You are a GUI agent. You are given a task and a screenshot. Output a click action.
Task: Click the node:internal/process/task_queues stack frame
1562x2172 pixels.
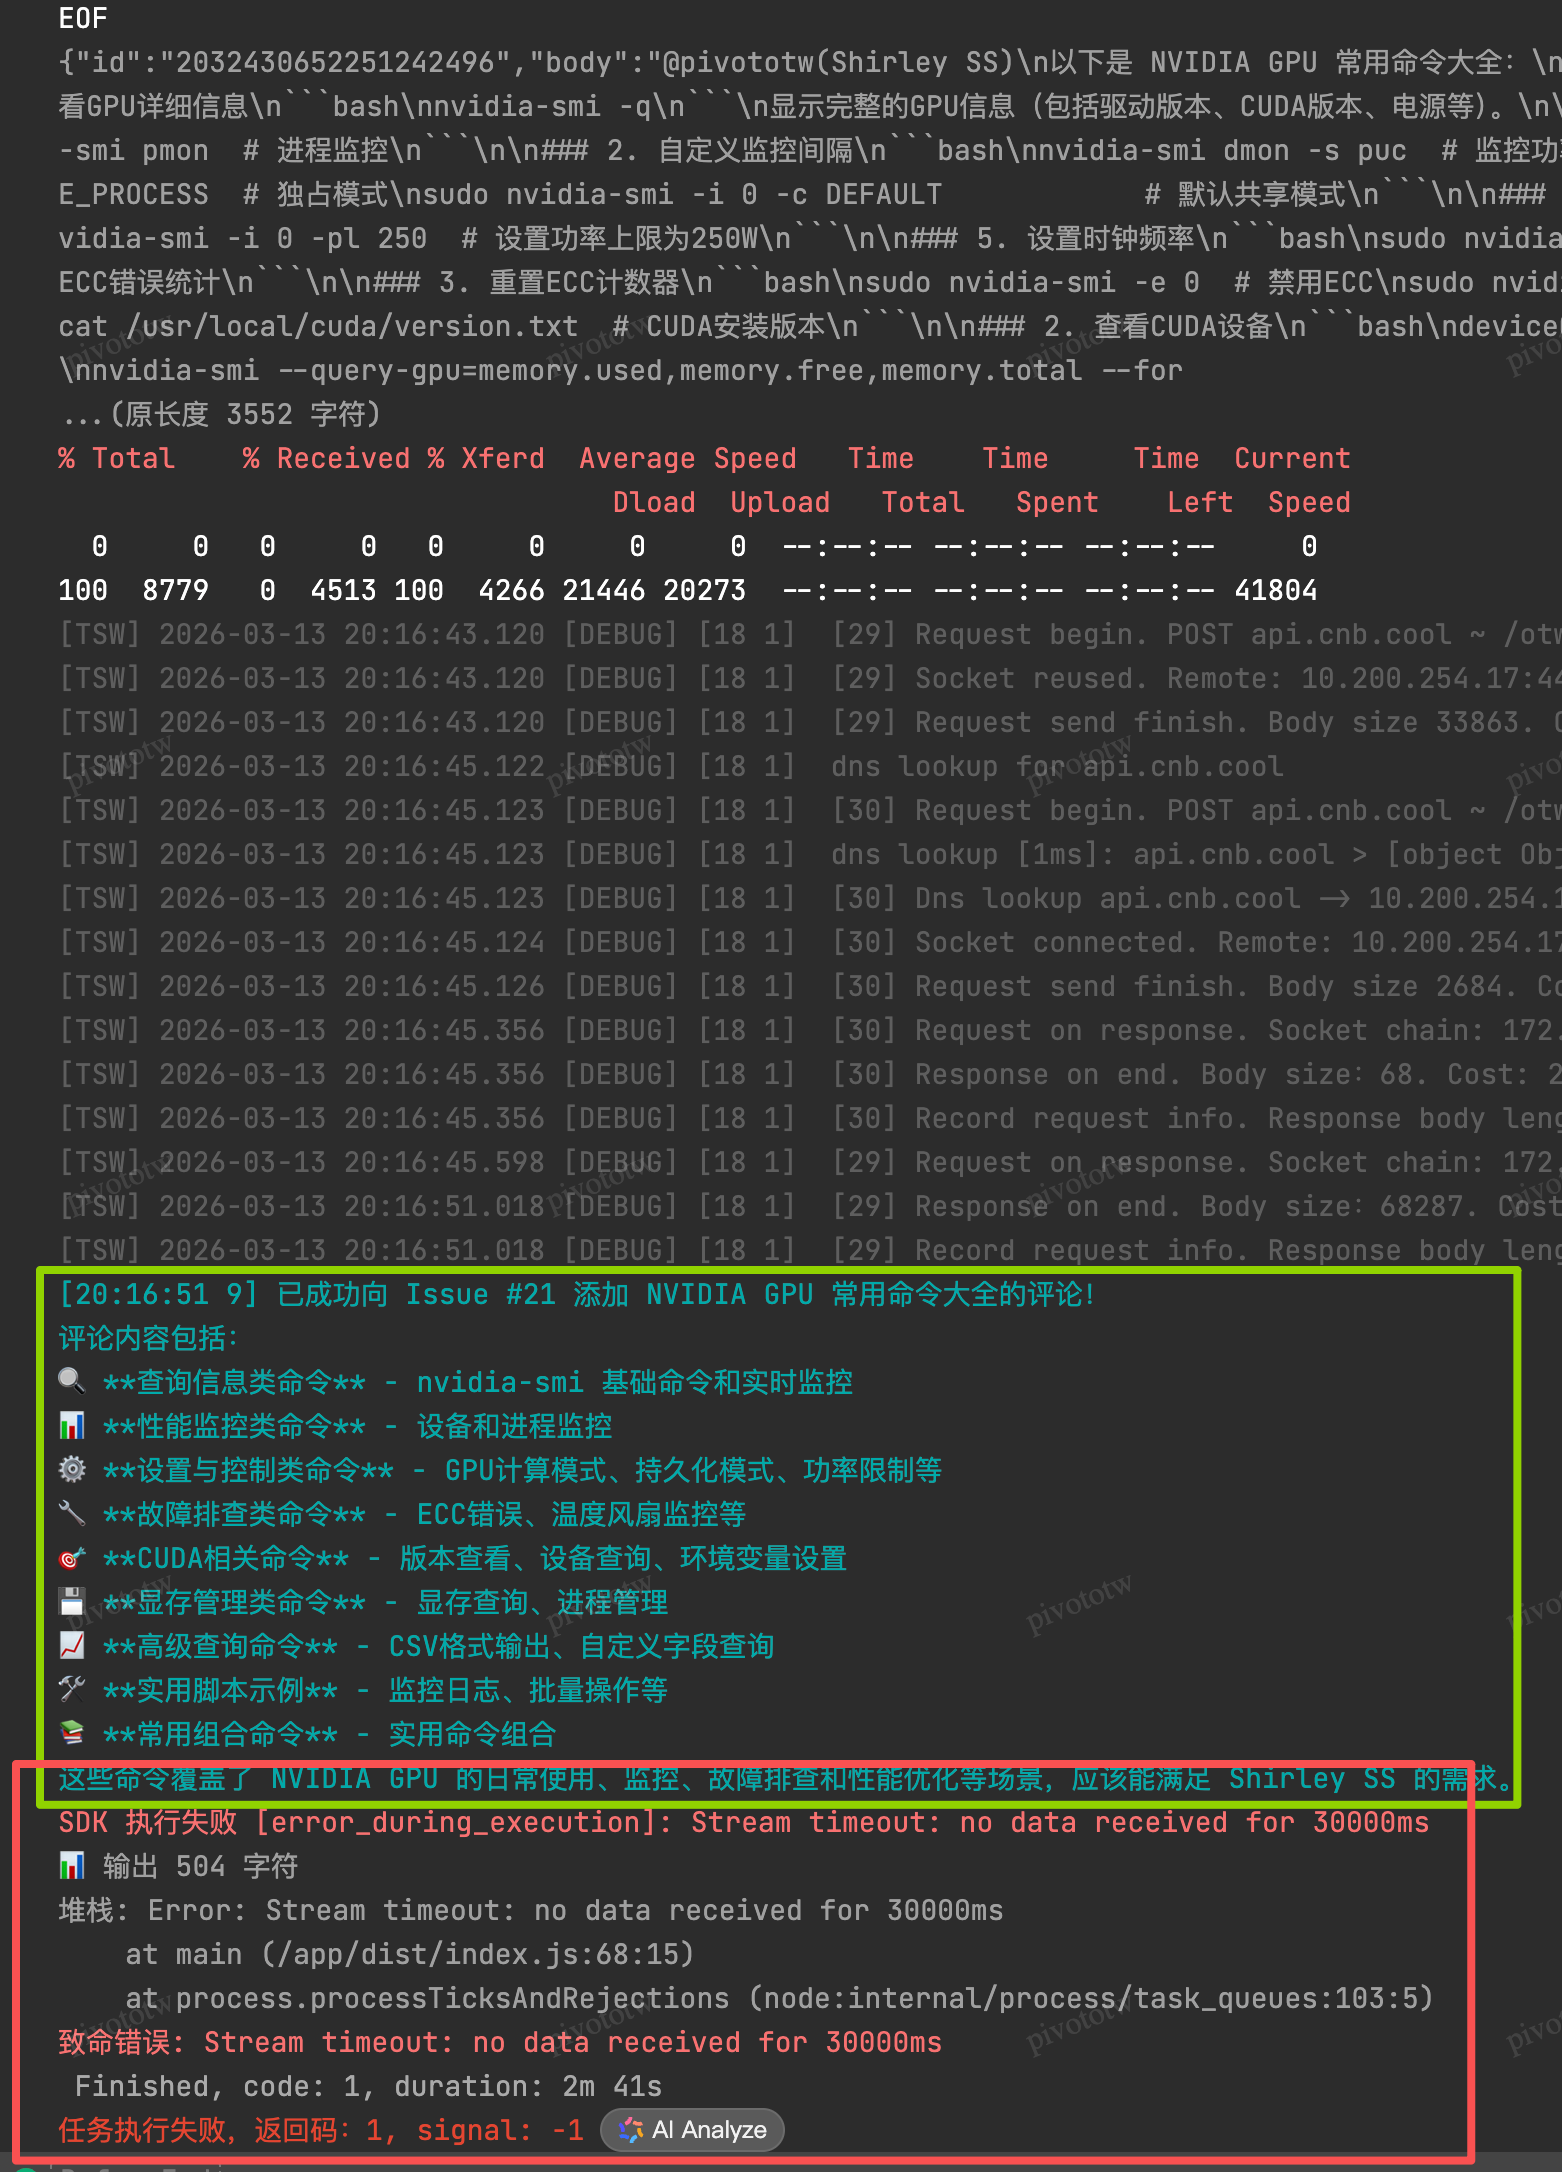point(1090,1998)
